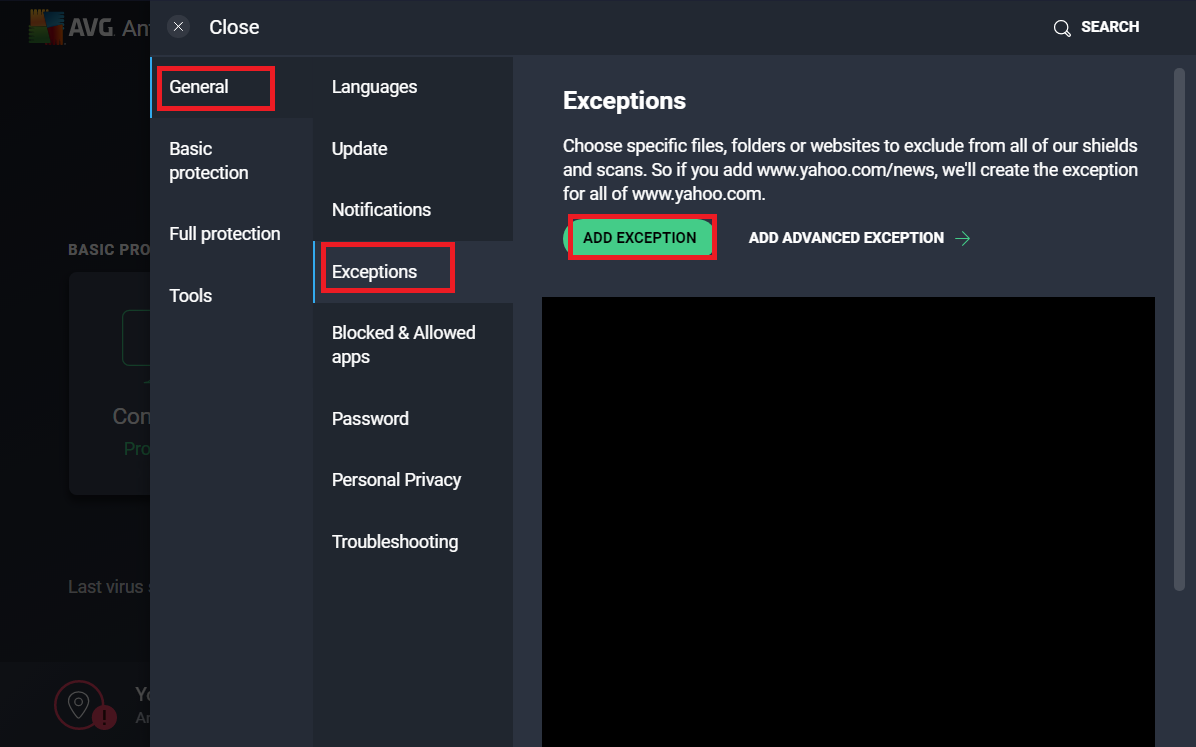1196x747 pixels.
Task: Select the Update submenu item
Action: coord(359,149)
